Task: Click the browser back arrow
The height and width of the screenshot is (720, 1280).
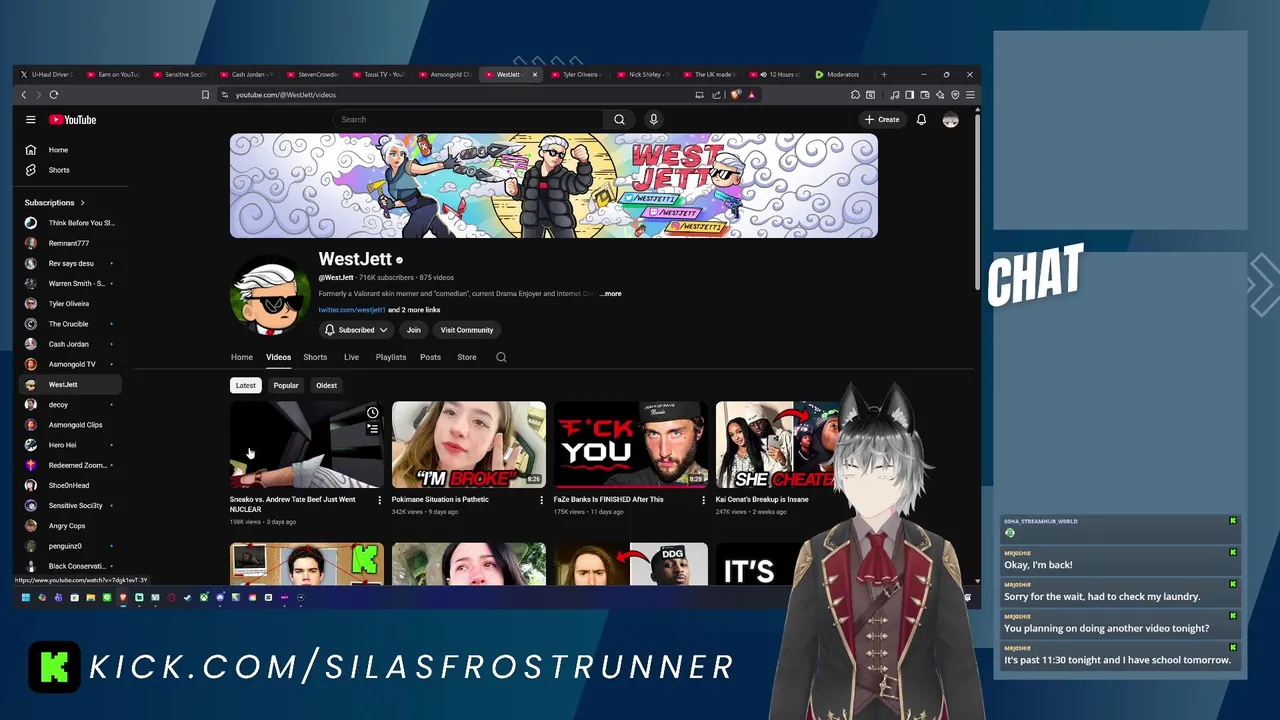Action: [x=24, y=94]
